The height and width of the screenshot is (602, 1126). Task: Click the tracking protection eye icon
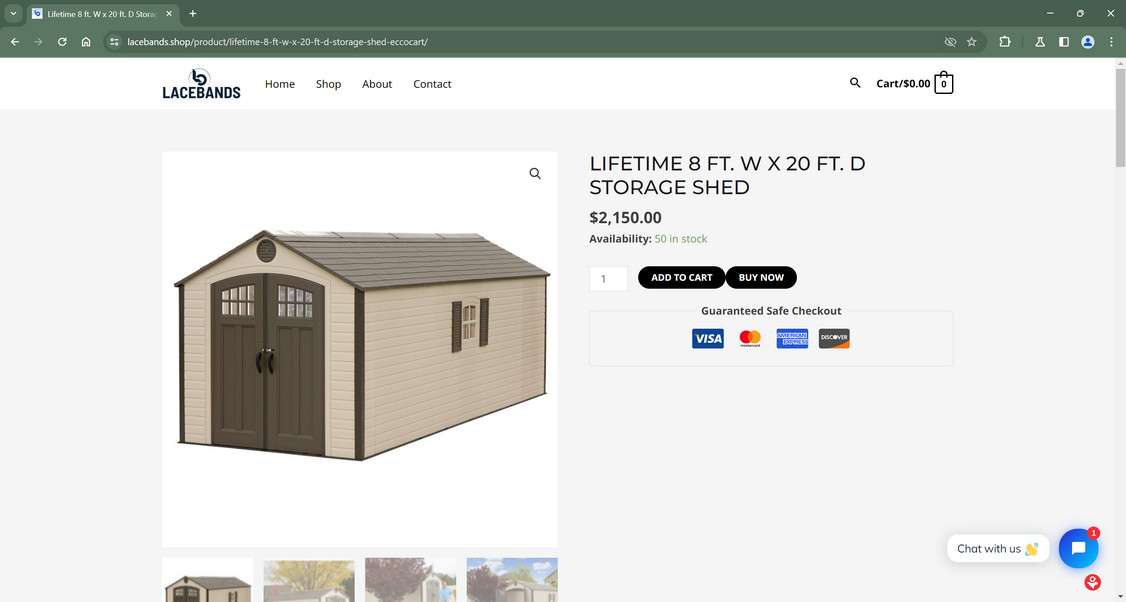click(950, 42)
